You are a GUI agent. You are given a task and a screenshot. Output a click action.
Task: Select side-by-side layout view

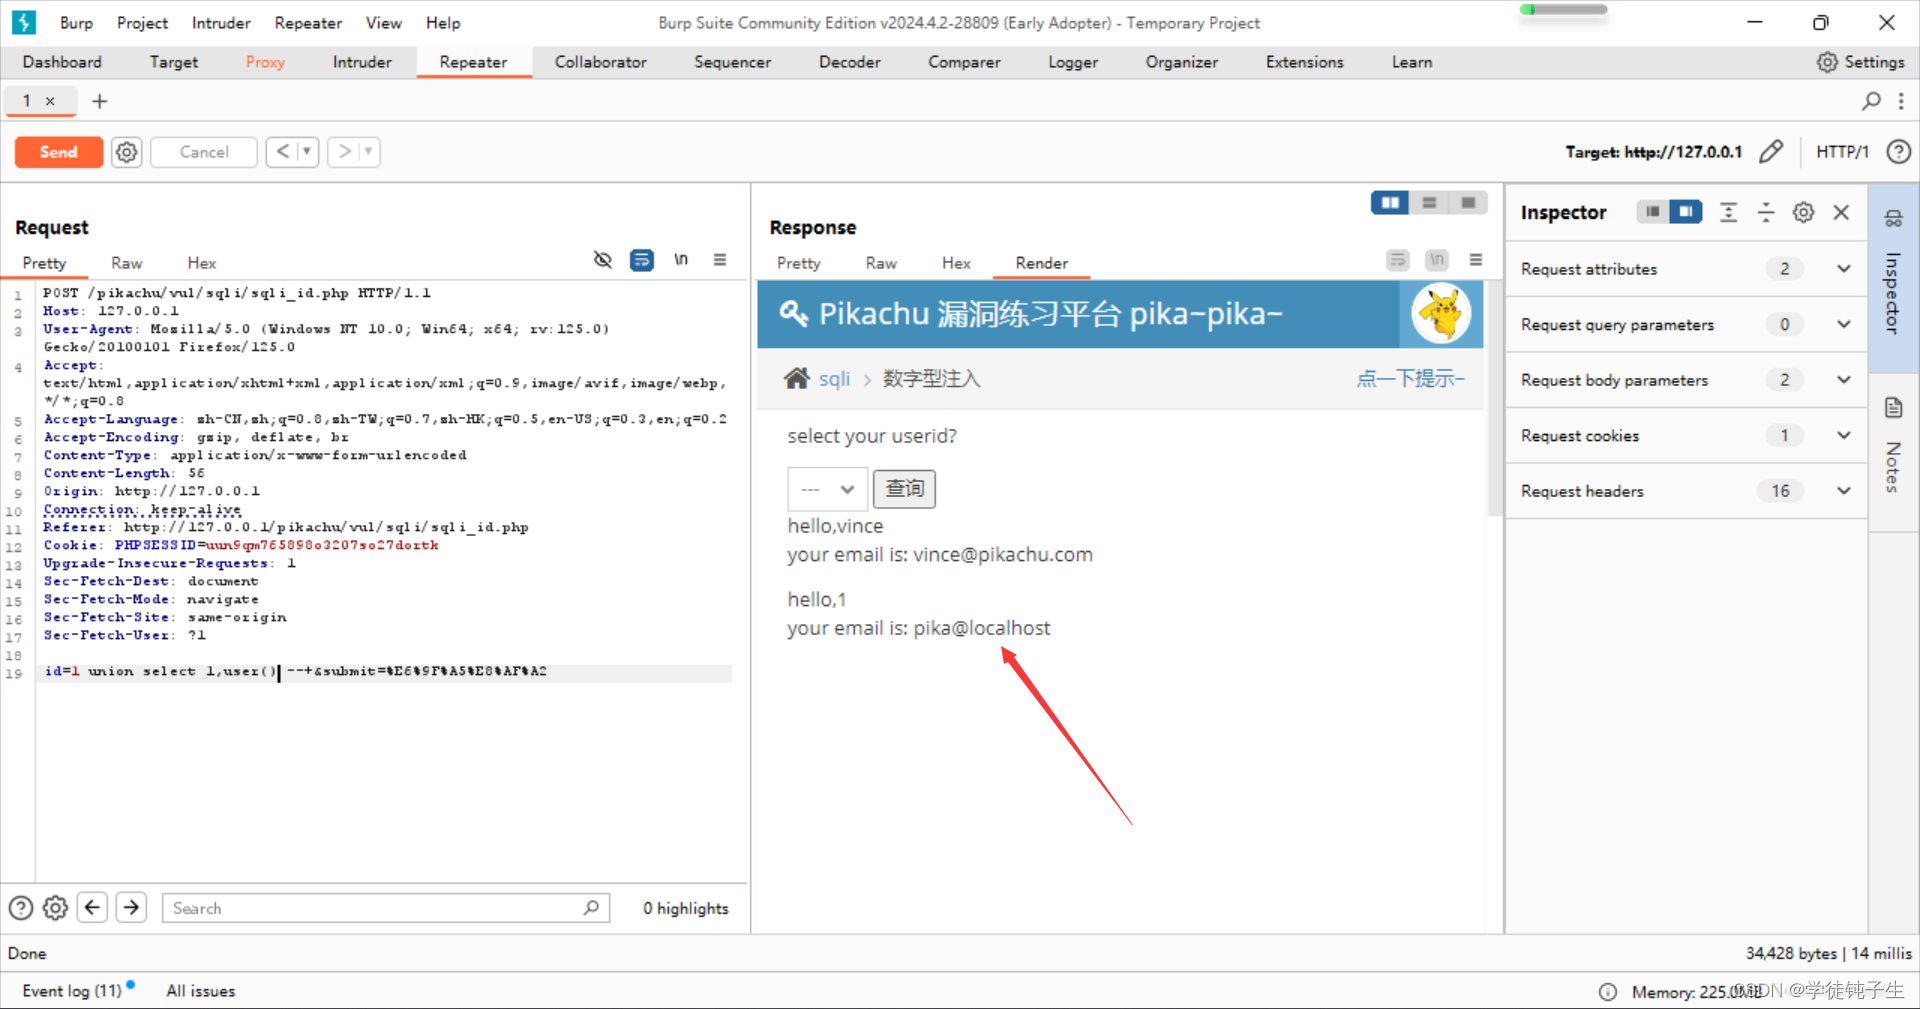point(1390,203)
